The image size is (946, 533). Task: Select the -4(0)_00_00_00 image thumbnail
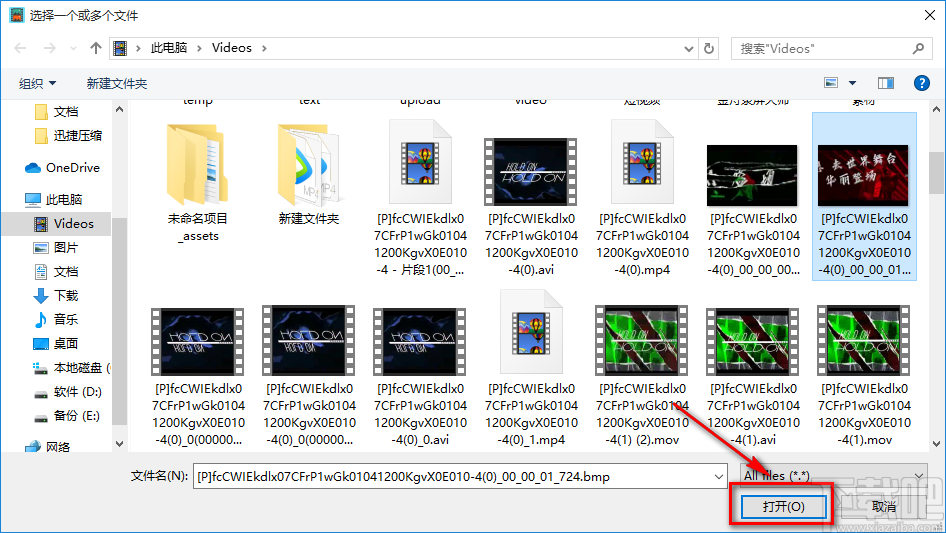[x=752, y=175]
